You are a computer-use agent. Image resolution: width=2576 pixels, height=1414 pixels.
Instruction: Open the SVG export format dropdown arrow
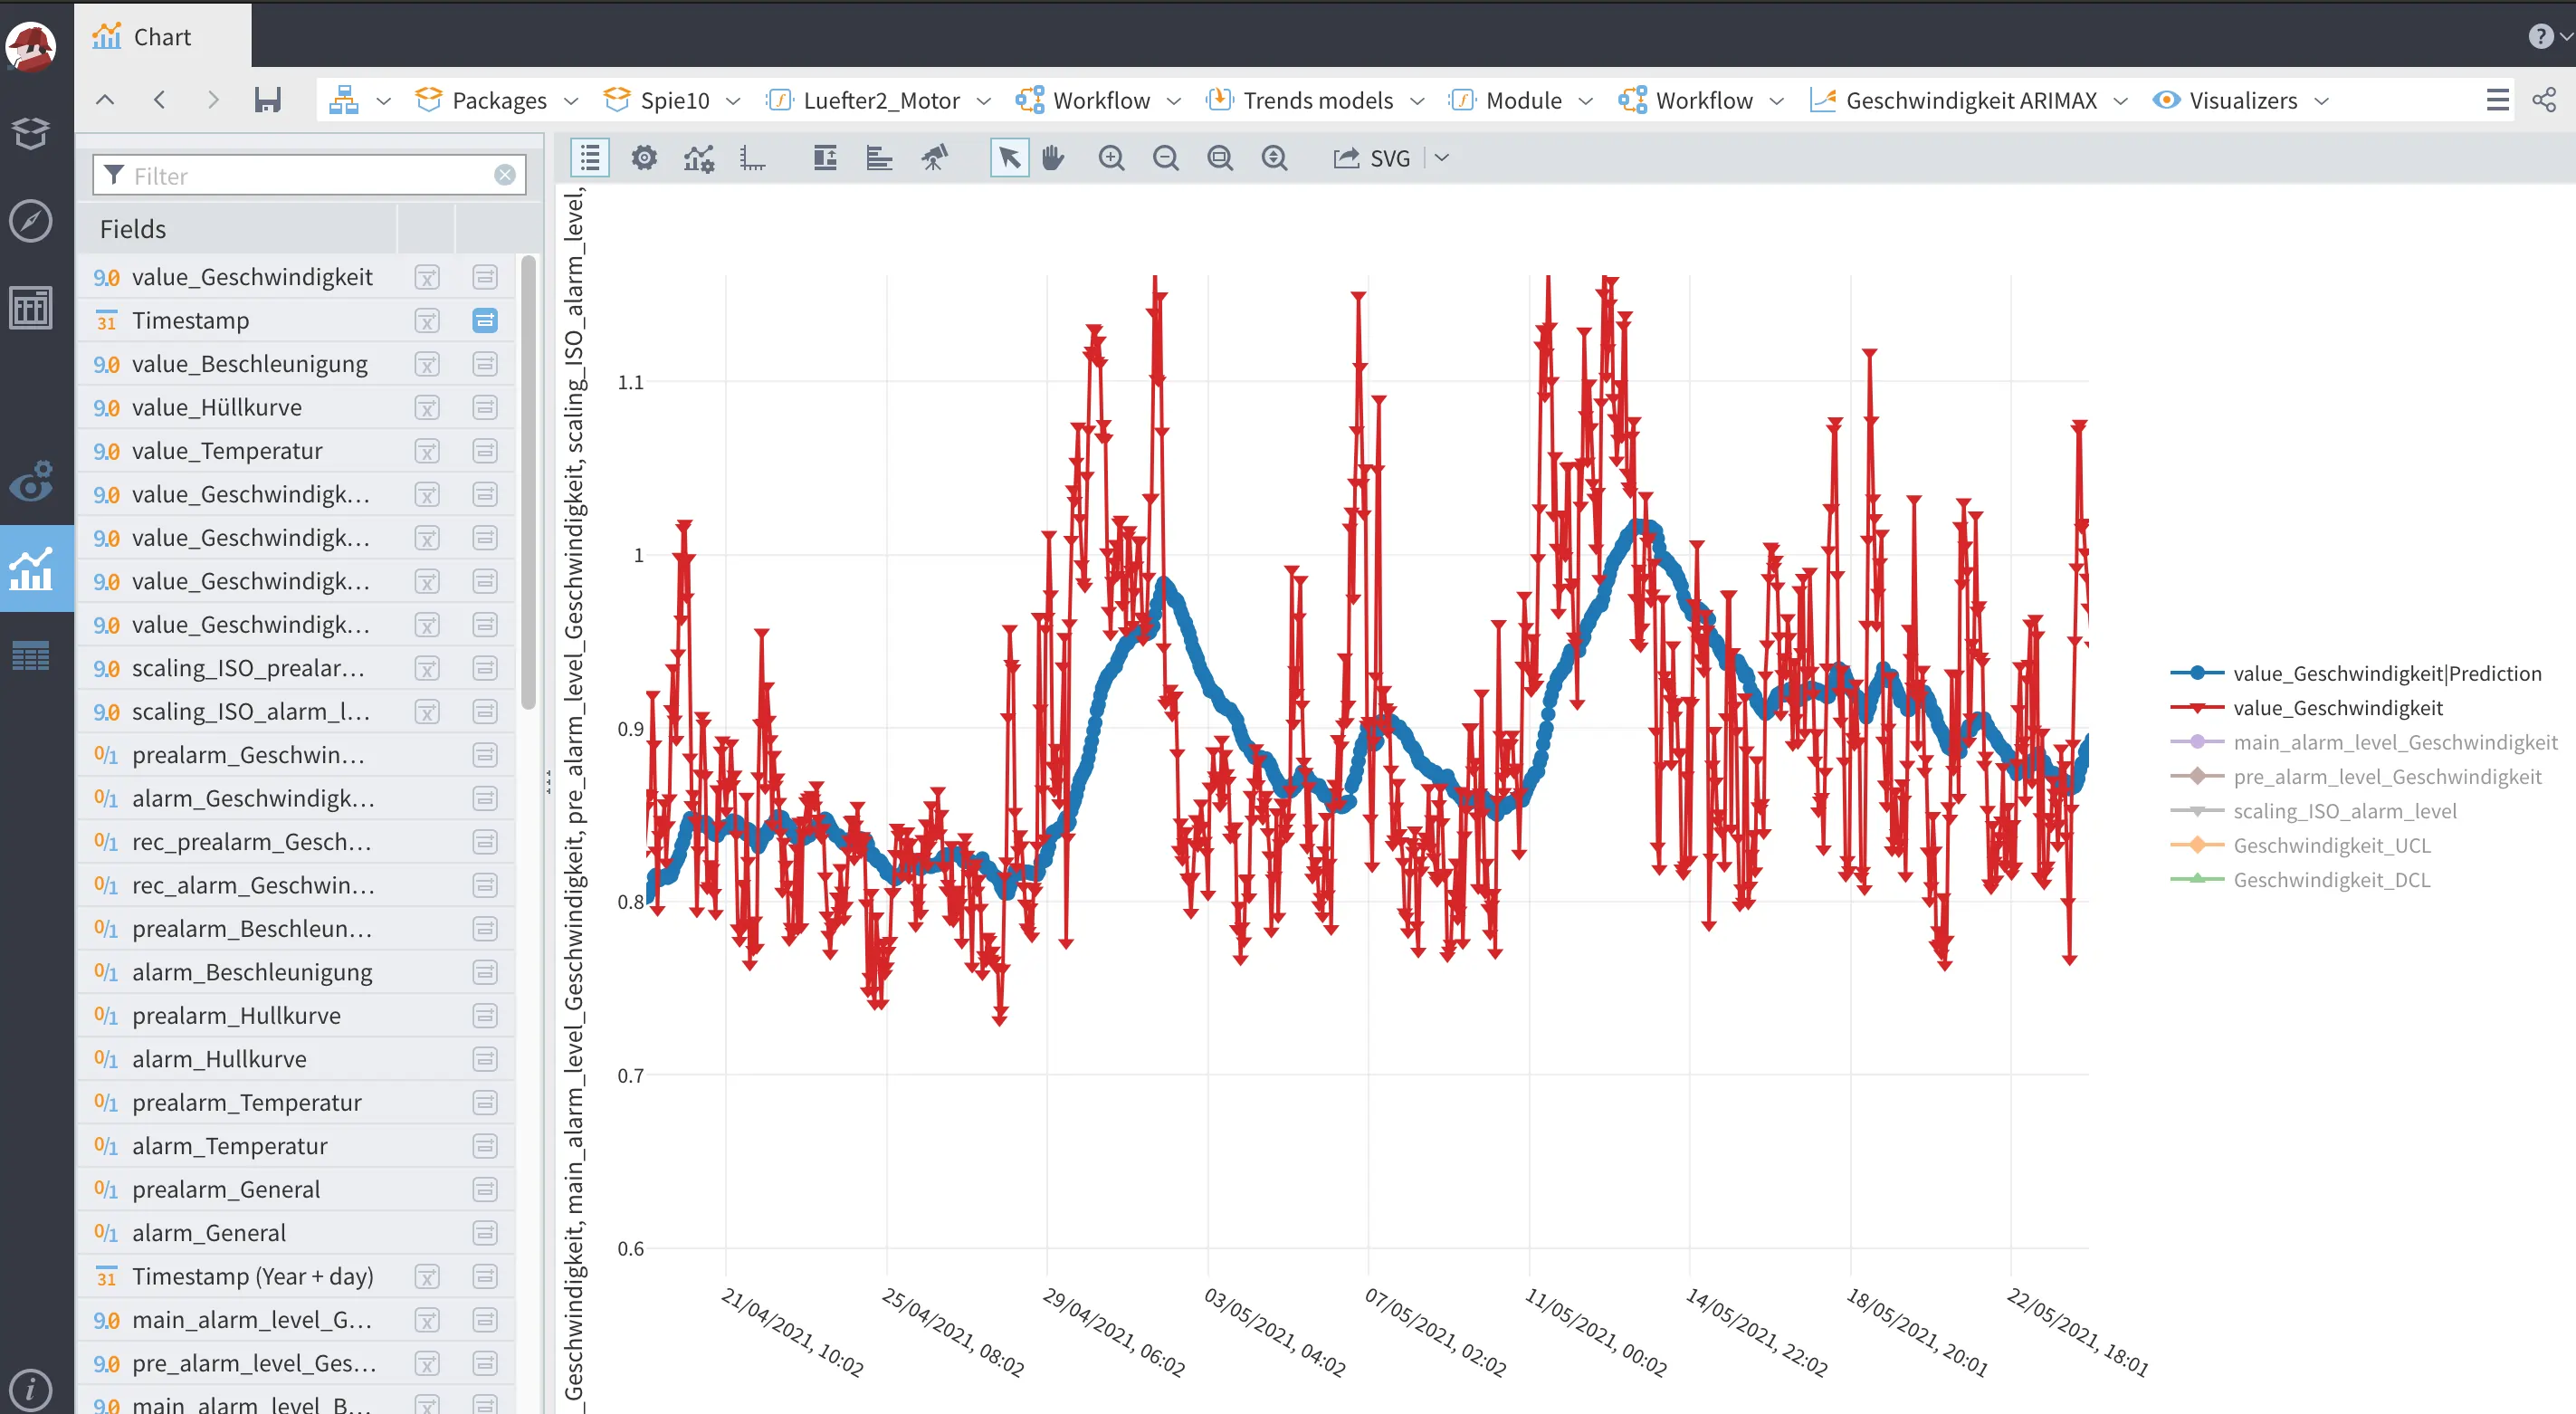pos(1441,158)
